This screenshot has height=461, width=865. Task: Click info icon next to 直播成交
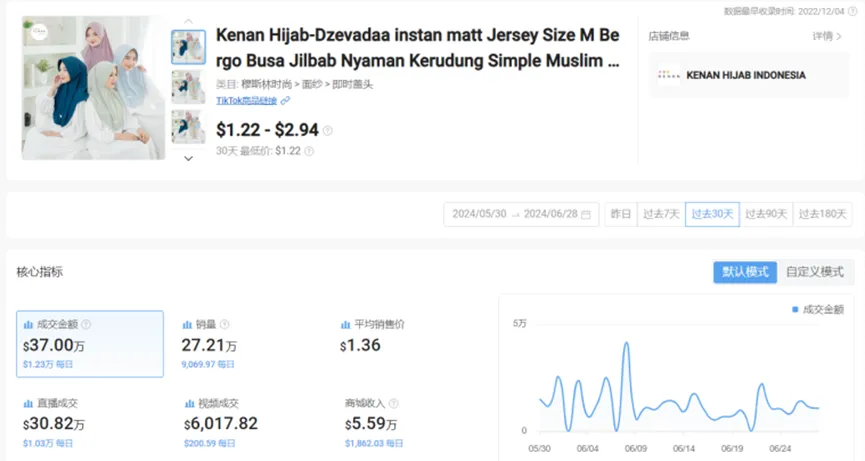(x=86, y=403)
